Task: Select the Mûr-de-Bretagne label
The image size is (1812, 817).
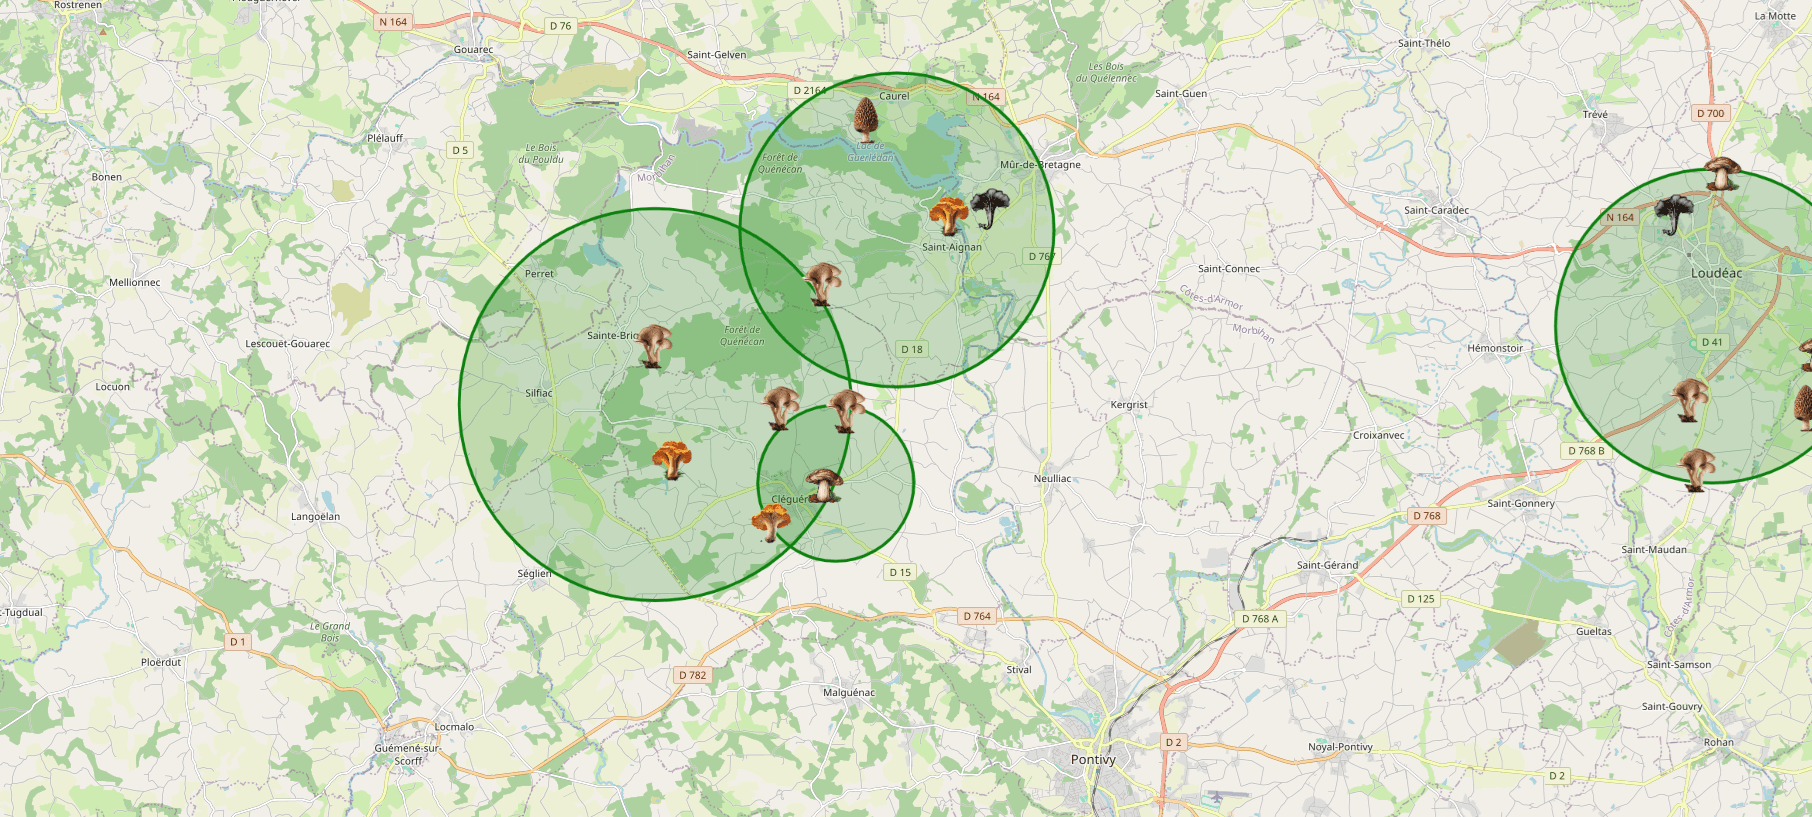Action: click(1040, 165)
